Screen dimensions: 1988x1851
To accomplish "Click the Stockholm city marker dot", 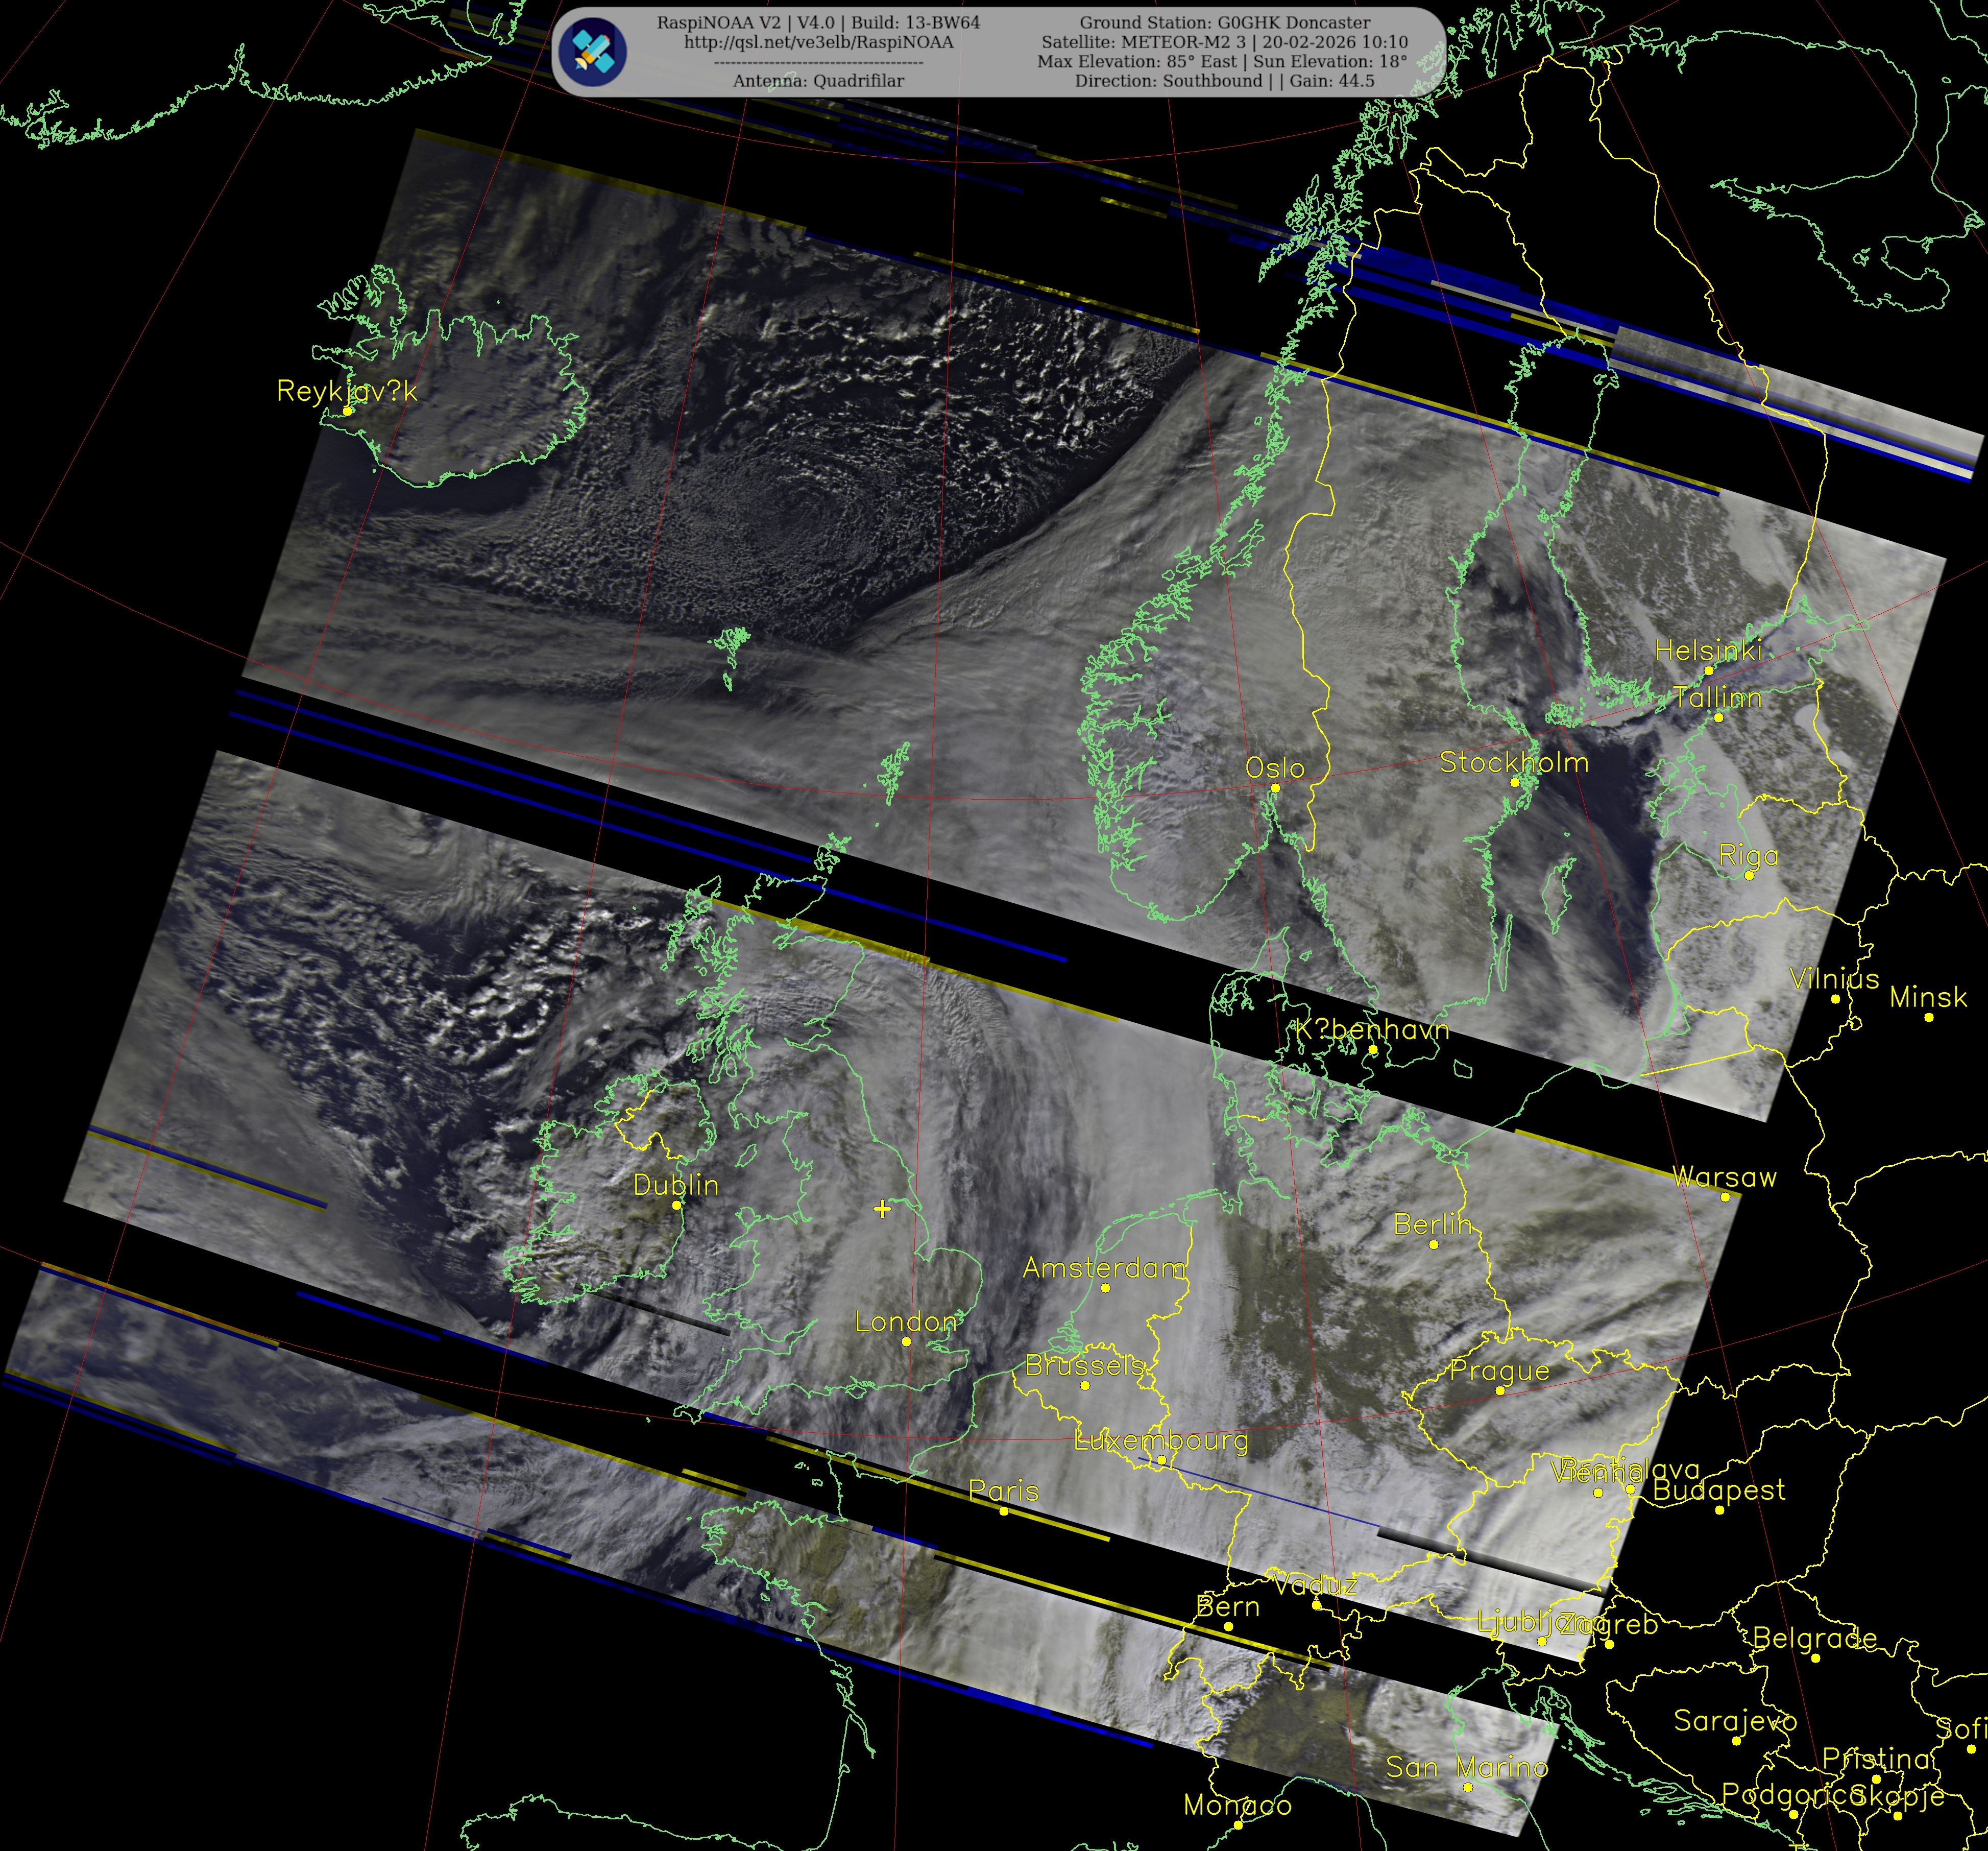I will [1515, 782].
